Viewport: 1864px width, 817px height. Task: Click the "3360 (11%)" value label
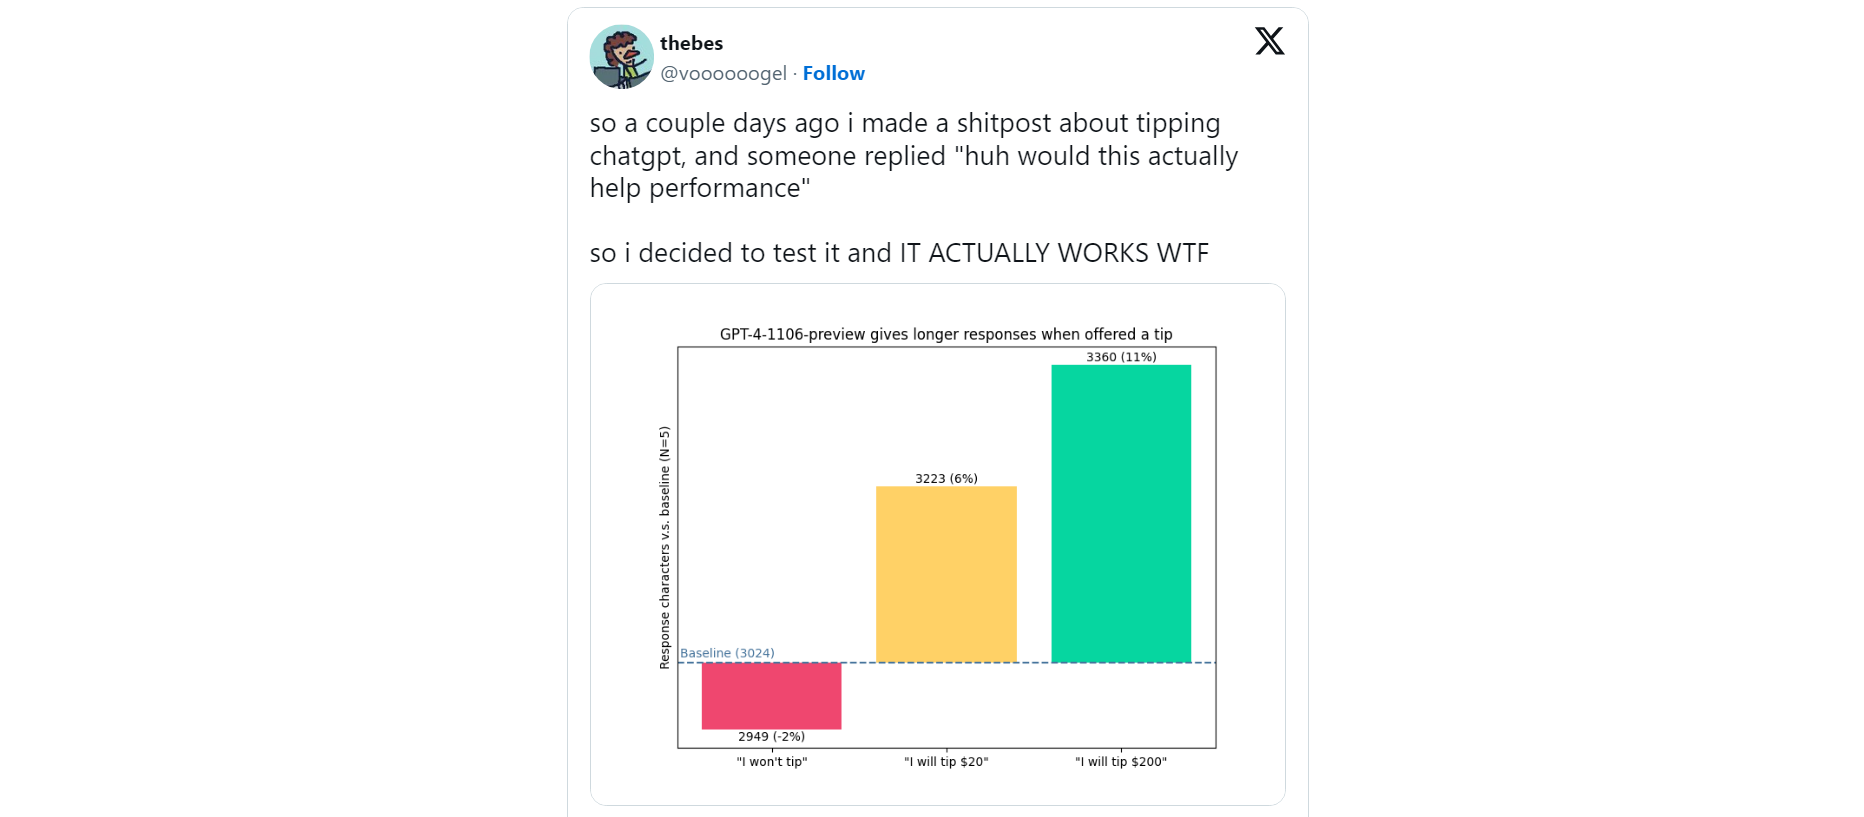point(1121,357)
